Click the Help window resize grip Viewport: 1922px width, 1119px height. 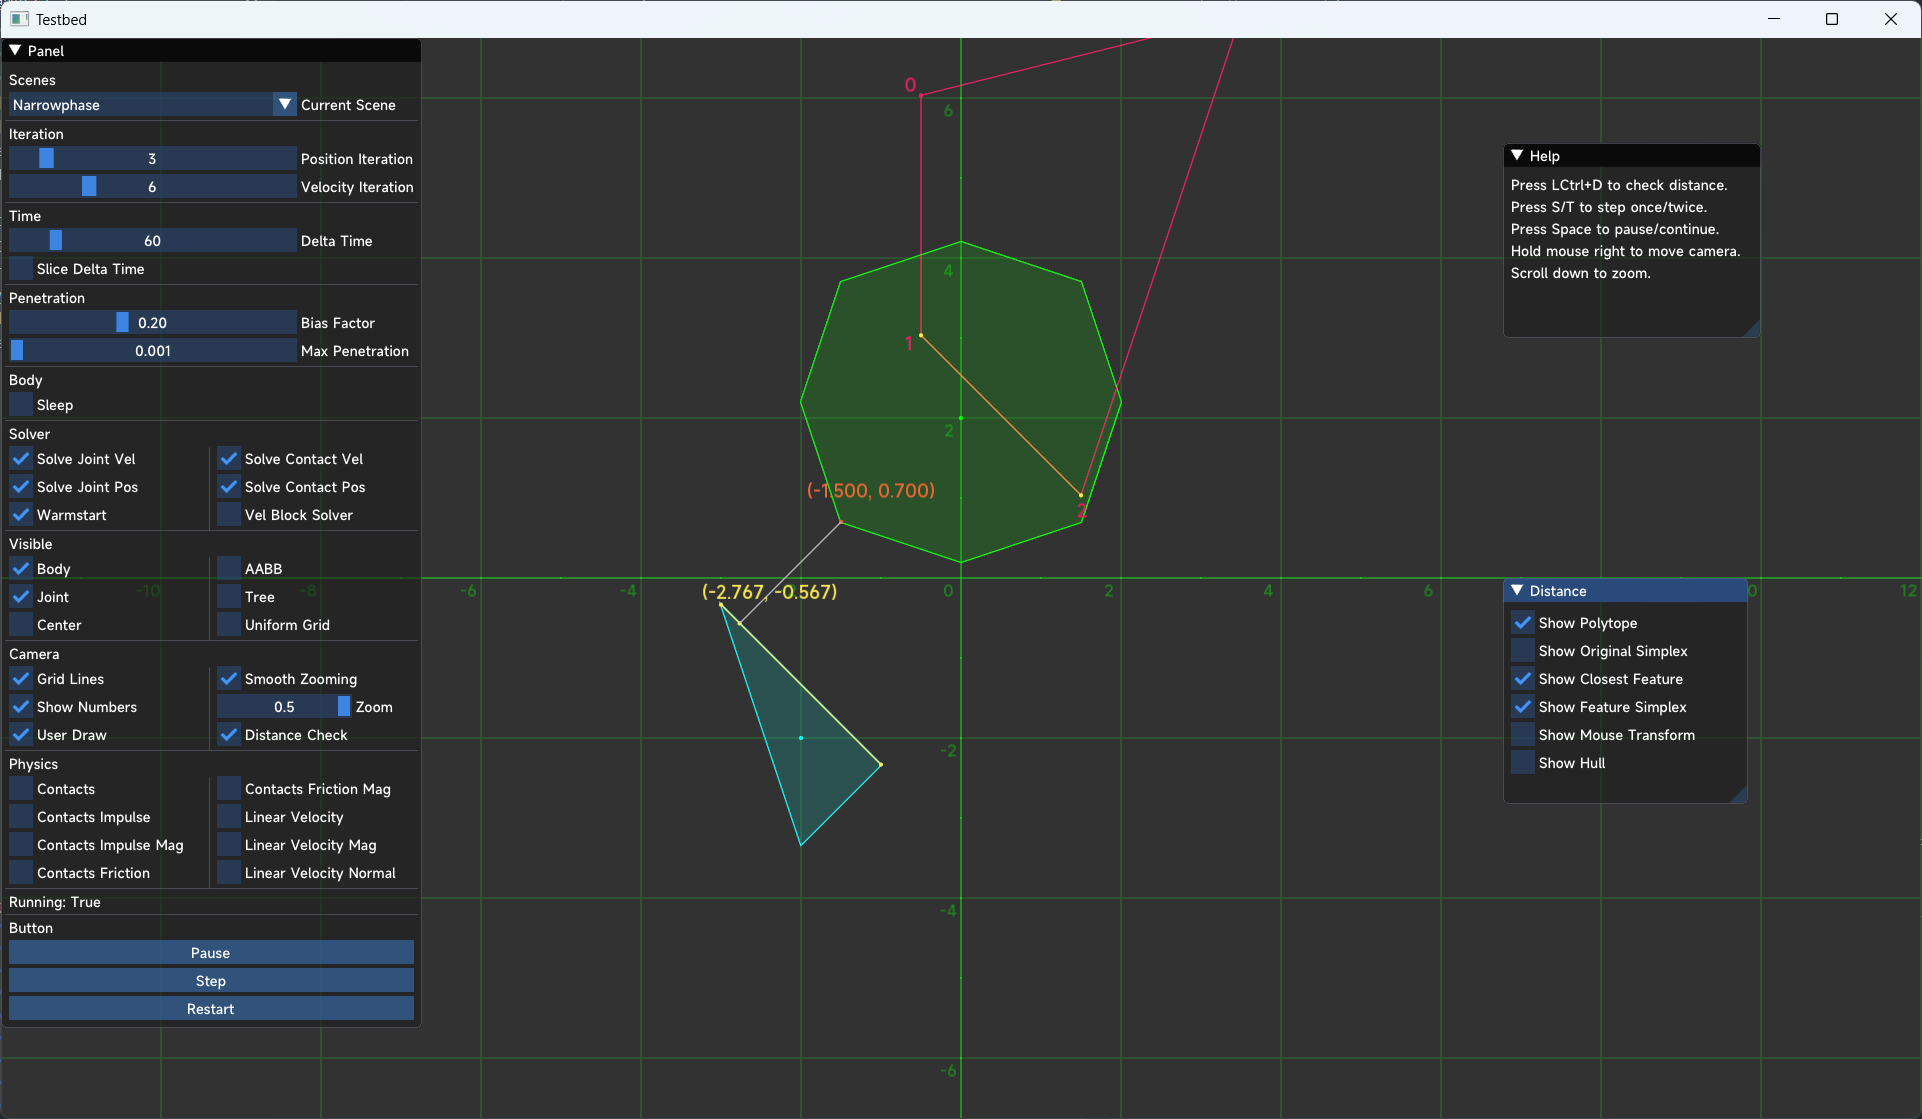point(1752,329)
